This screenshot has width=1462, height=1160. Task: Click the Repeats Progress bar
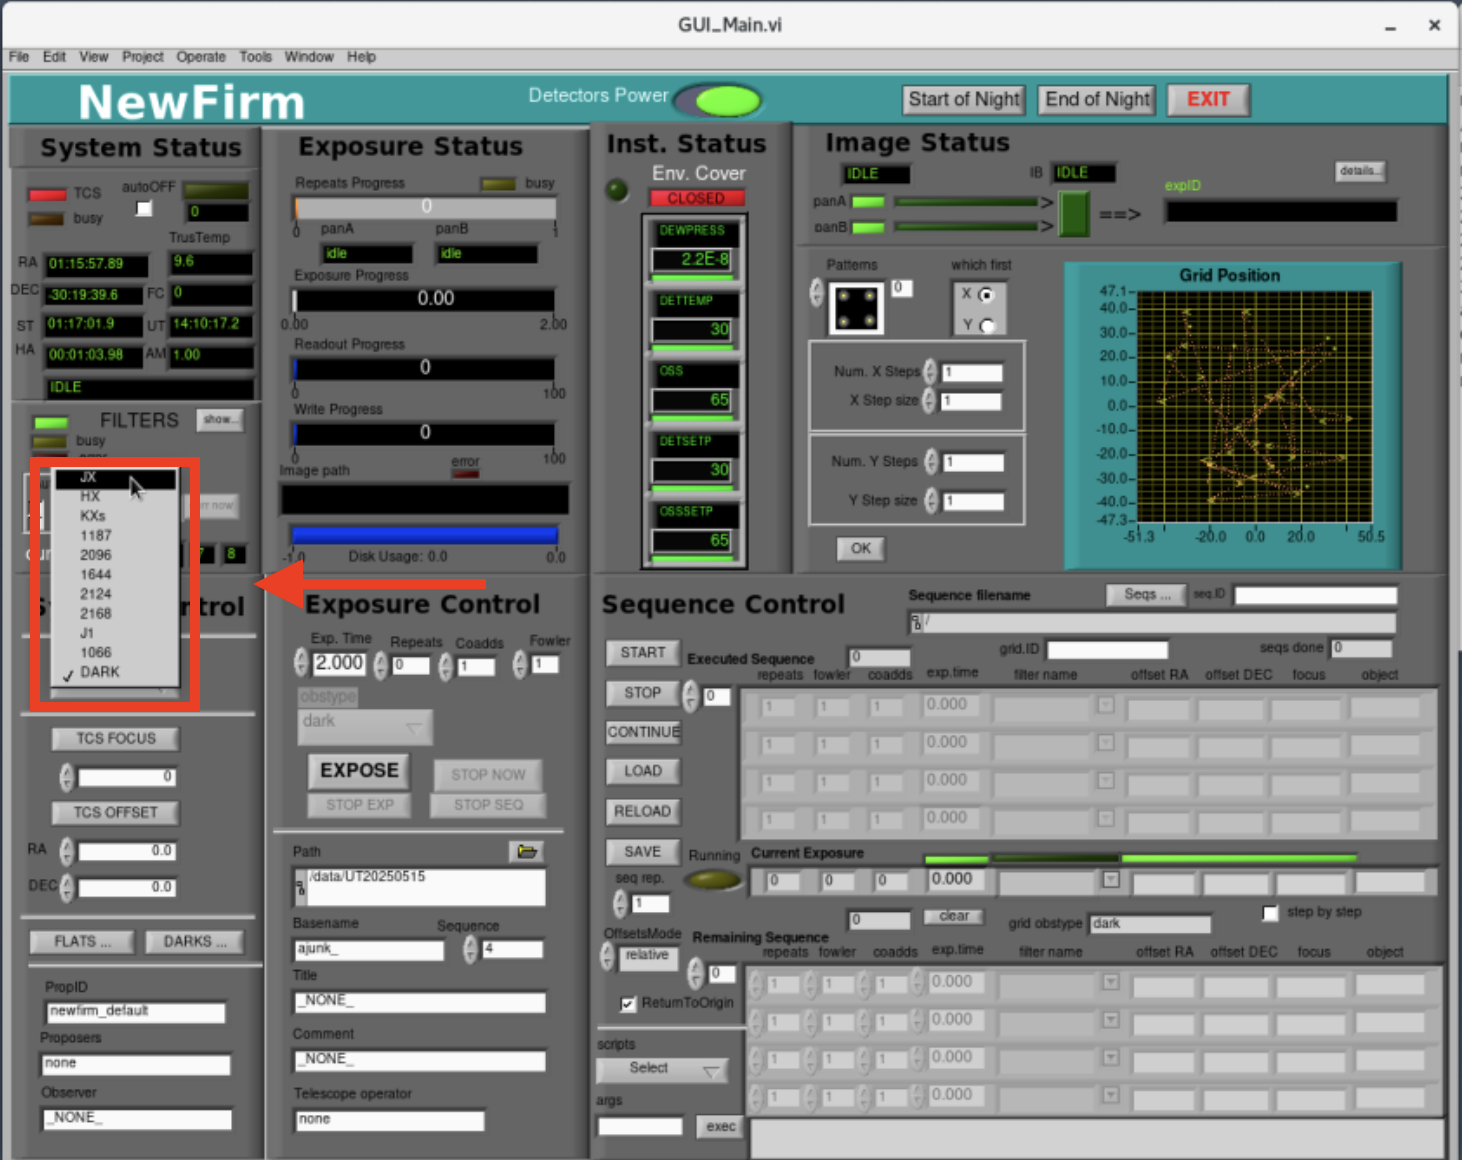pyautogui.click(x=425, y=207)
